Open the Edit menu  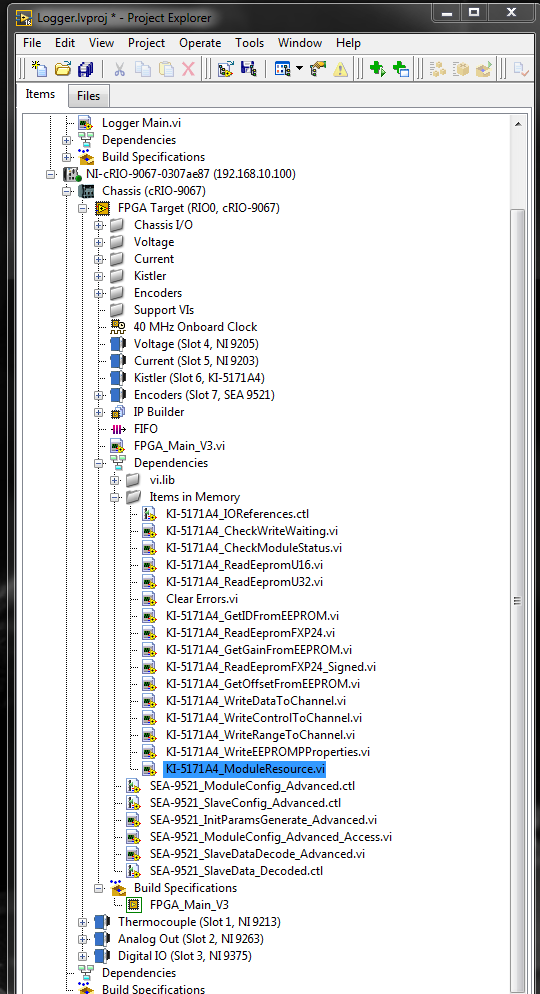point(65,43)
